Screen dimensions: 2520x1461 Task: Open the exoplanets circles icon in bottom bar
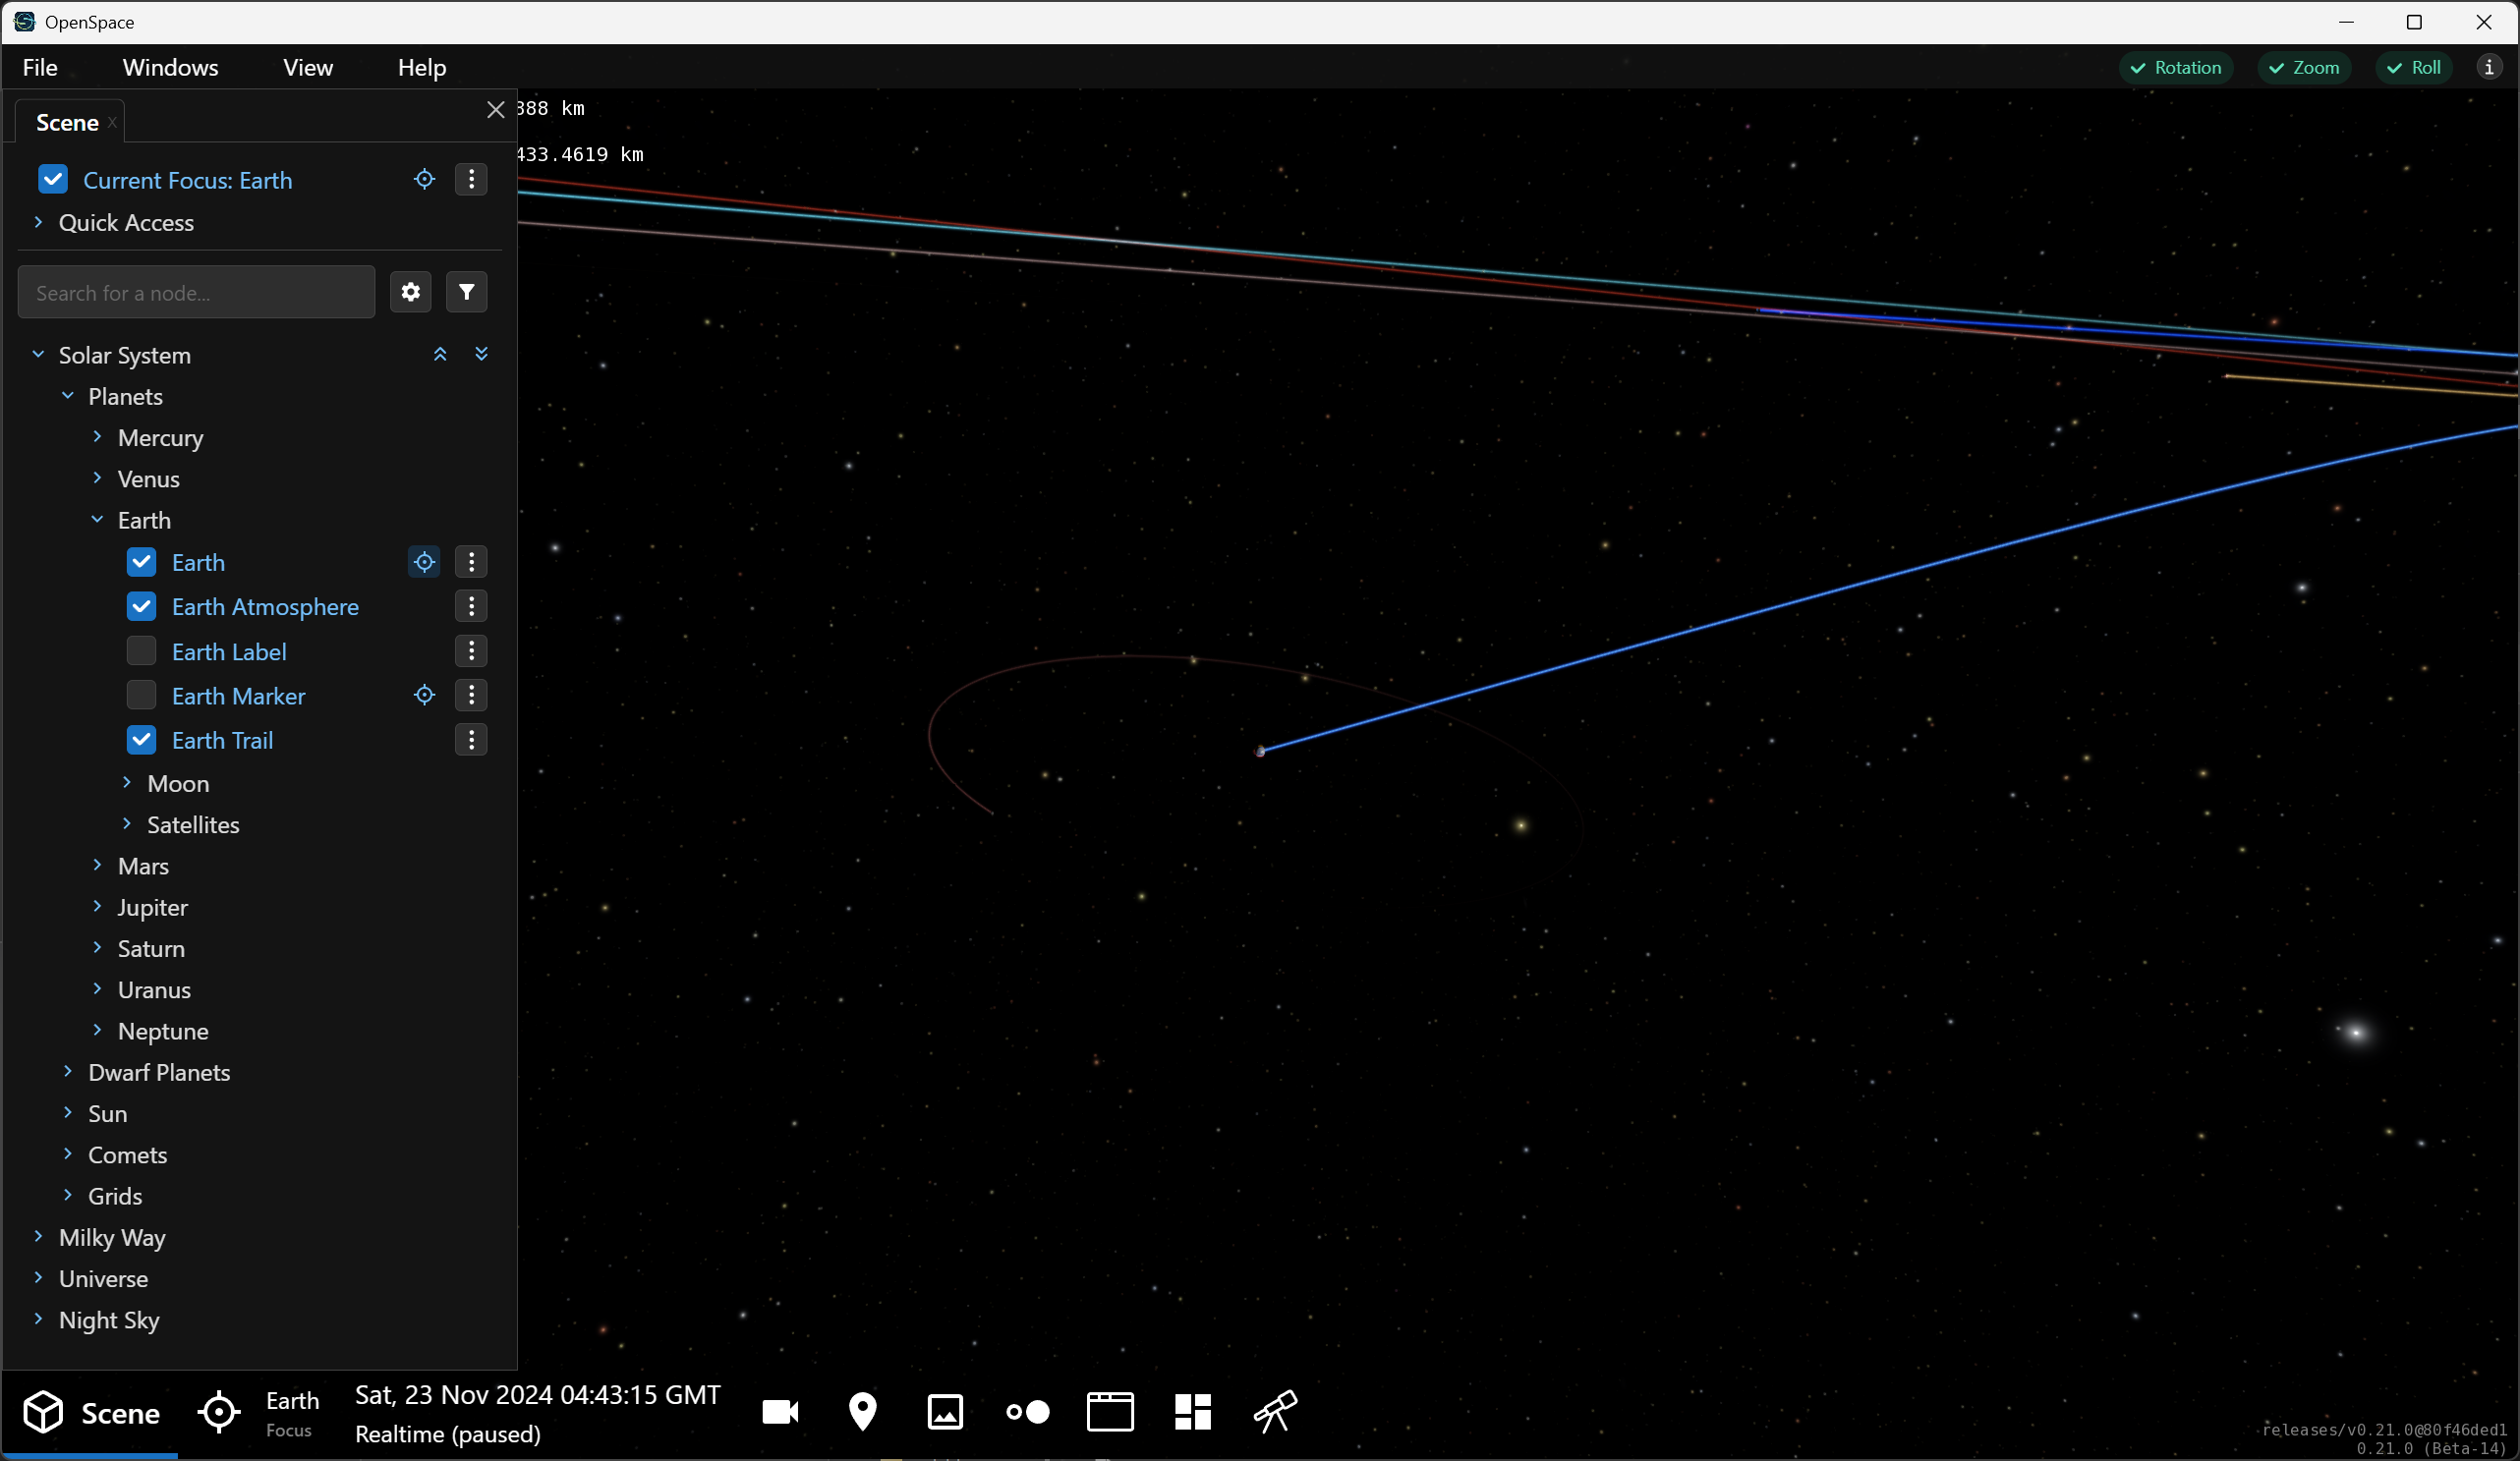coord(1027,1412)
